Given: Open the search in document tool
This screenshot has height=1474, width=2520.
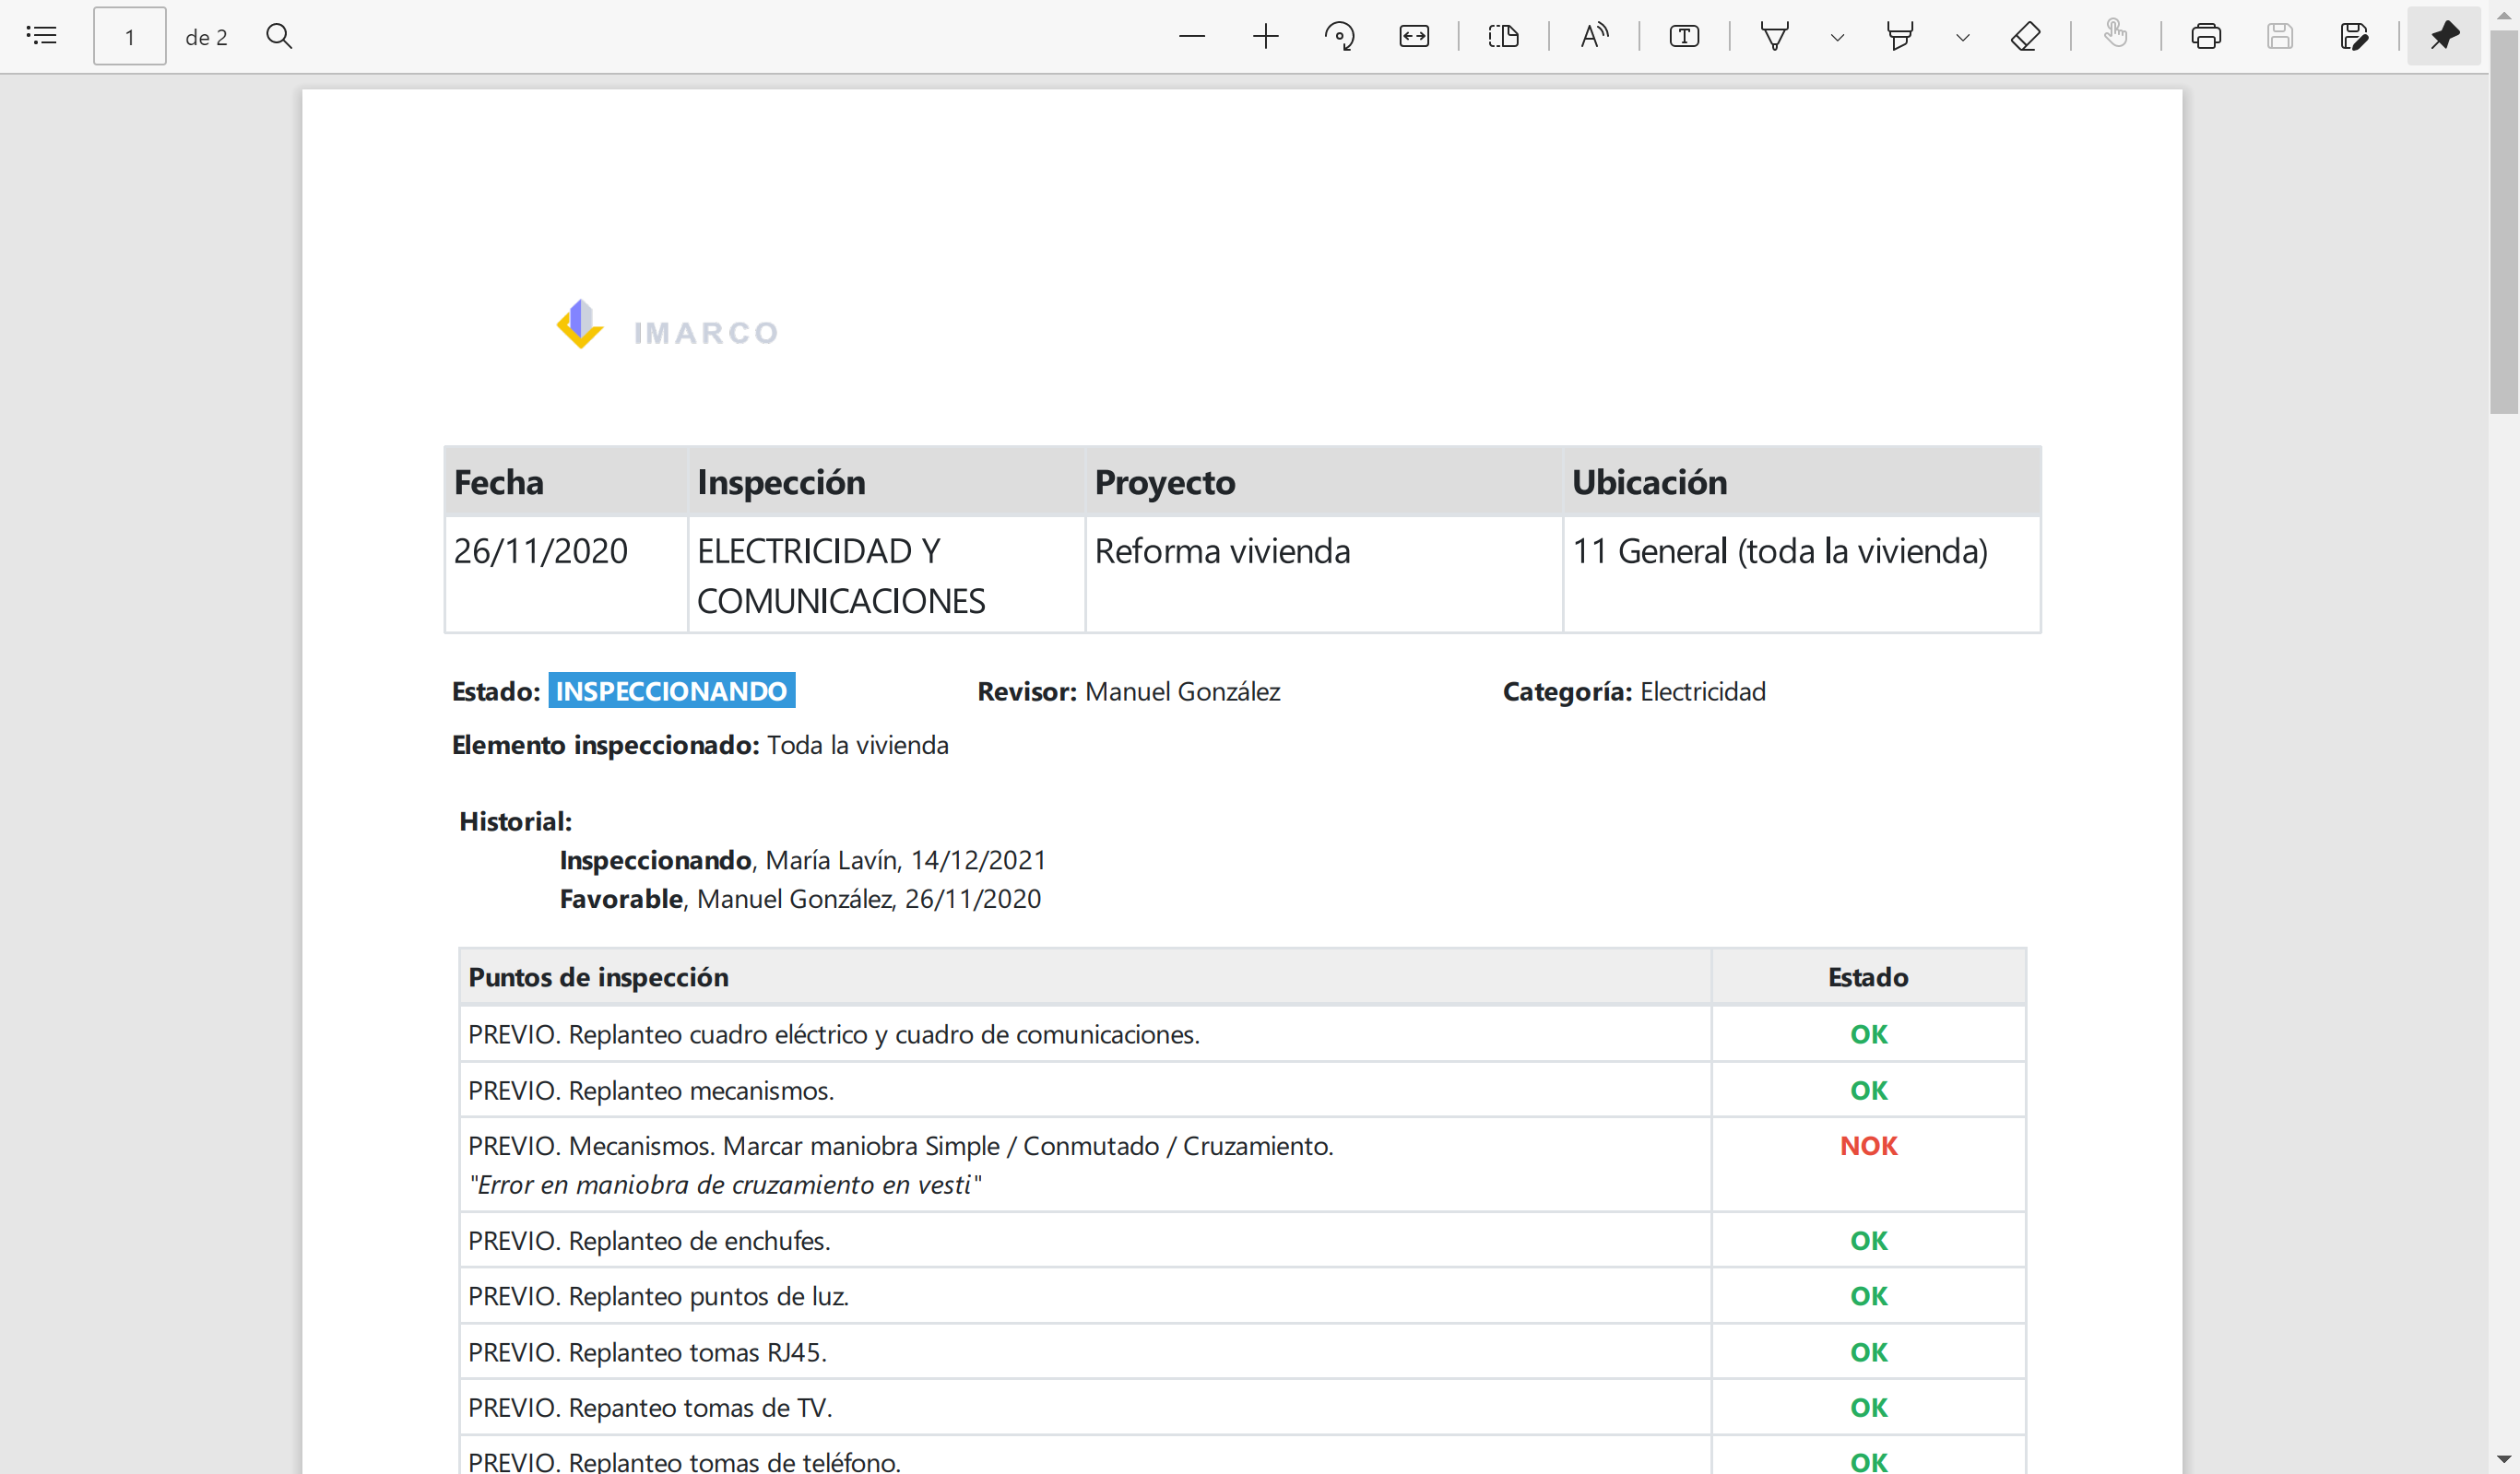Looking at the screenshot, I should pyautogui.click(x=279, y=36).
